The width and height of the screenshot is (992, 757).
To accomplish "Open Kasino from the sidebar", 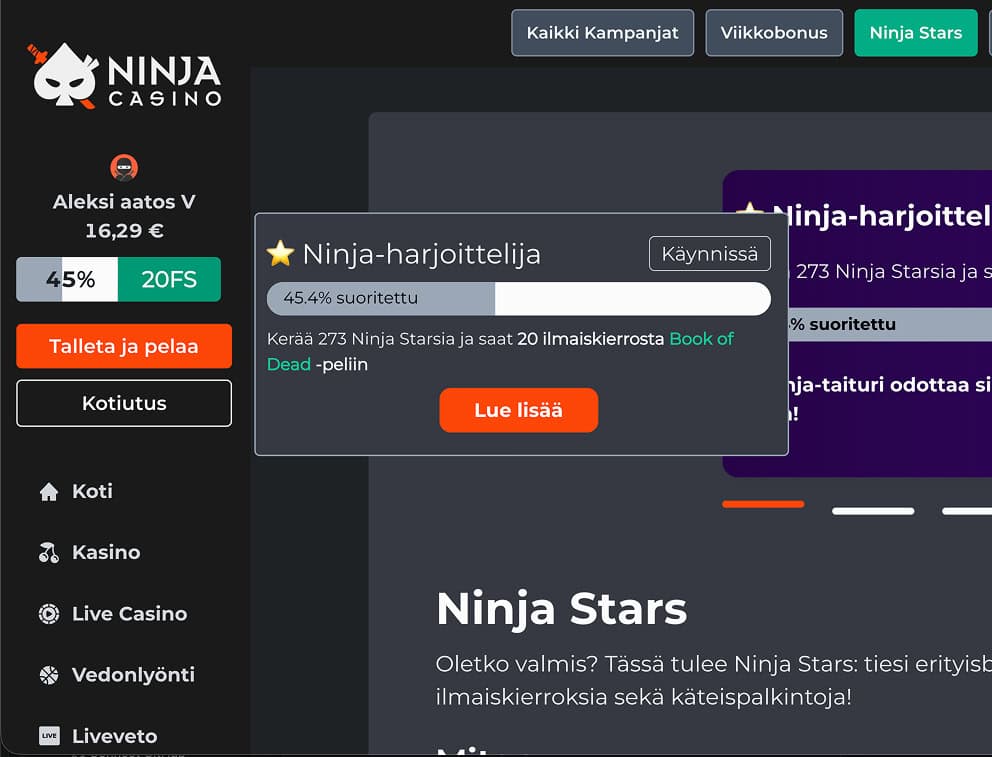I will click(106, 553).
